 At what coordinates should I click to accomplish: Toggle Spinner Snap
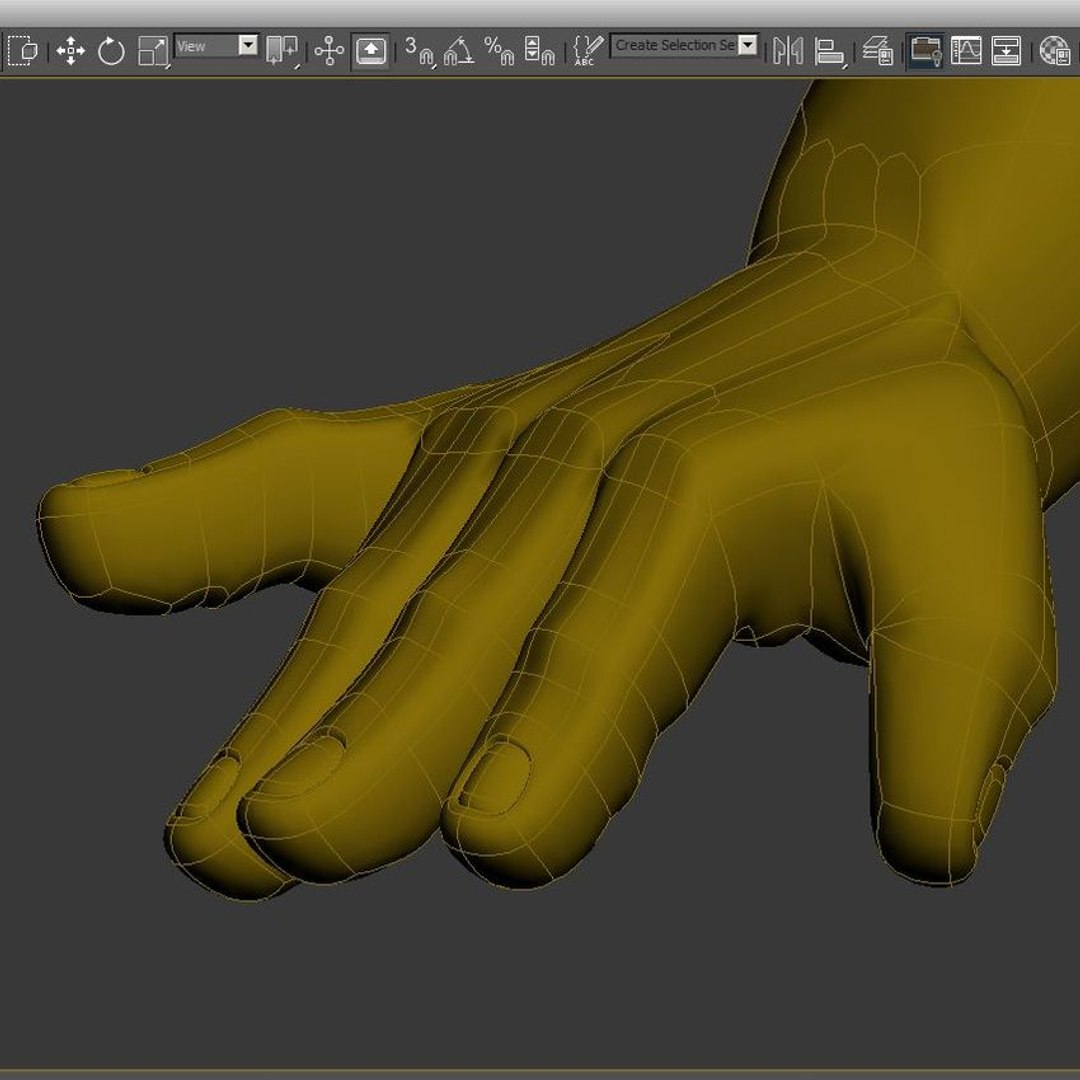click(x=539, y=51)
